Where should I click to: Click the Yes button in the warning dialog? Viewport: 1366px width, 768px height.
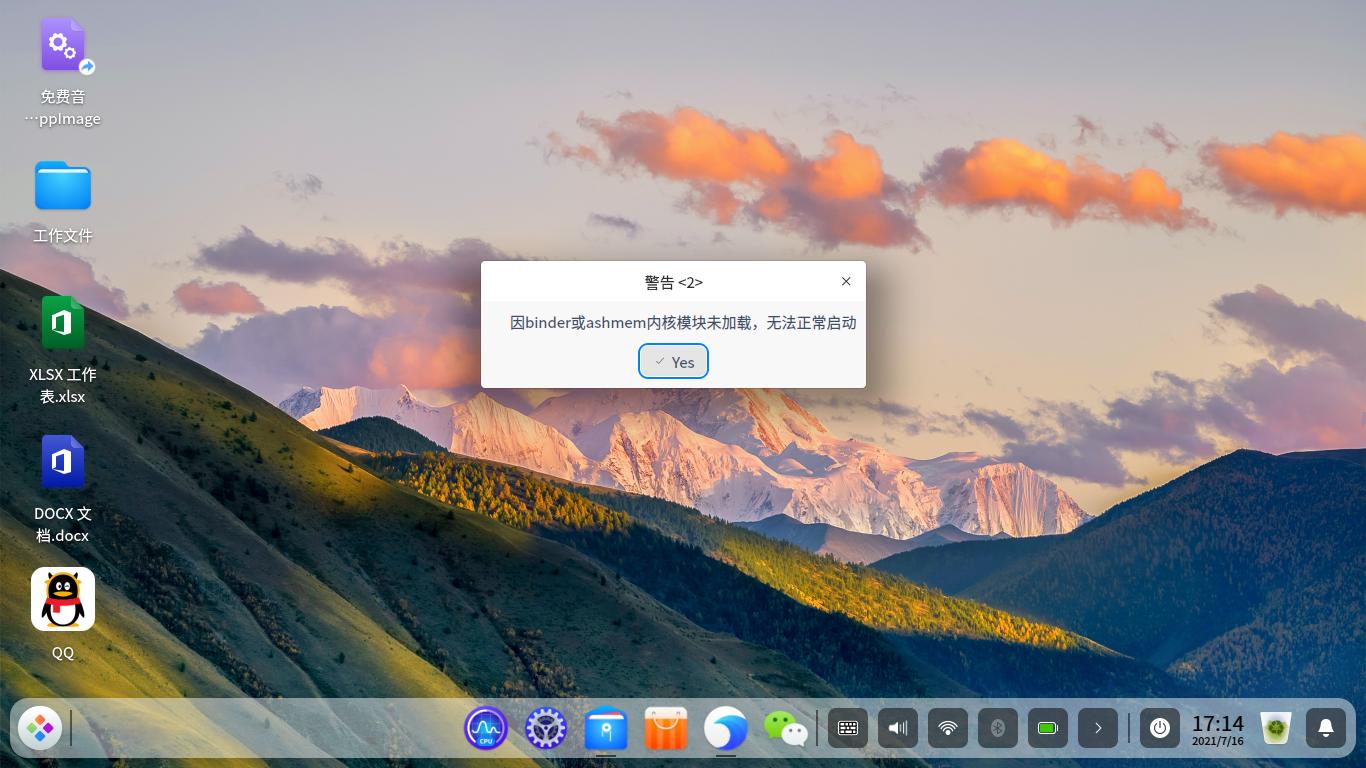[x=673, y=362]
